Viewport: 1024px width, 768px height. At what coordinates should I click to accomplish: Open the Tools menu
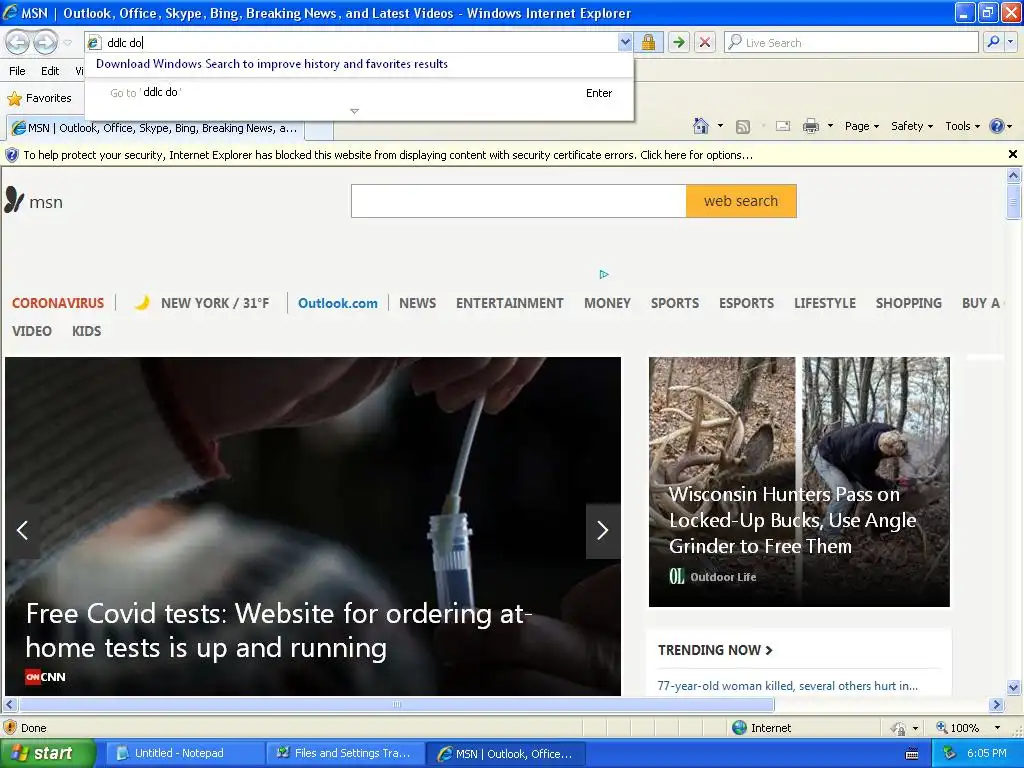click(962, 126)
